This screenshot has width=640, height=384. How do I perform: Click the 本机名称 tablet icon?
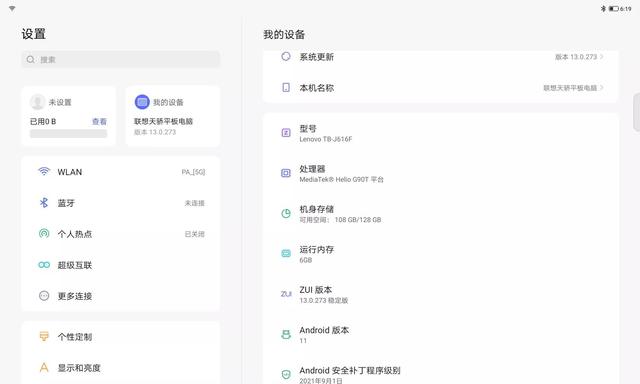coord(286,87)
